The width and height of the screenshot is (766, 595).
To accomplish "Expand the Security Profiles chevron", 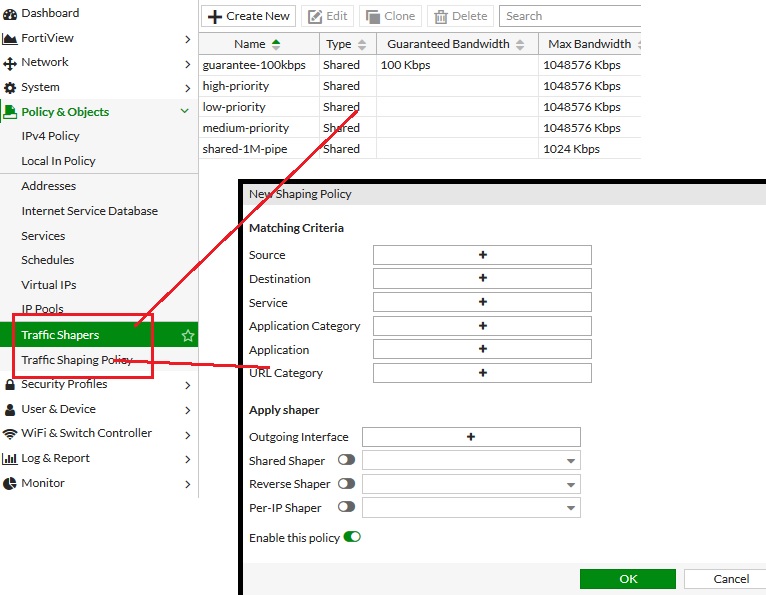I will (x=188, y=385).
